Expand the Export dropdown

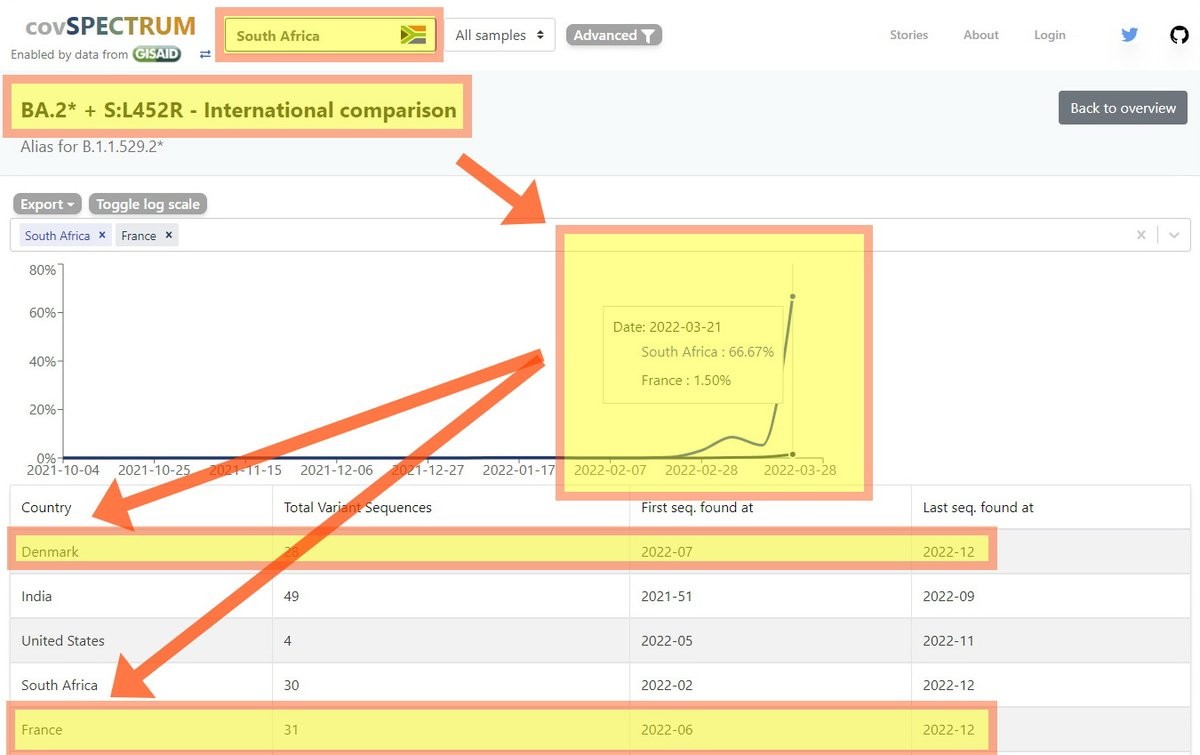pos(48,204)
